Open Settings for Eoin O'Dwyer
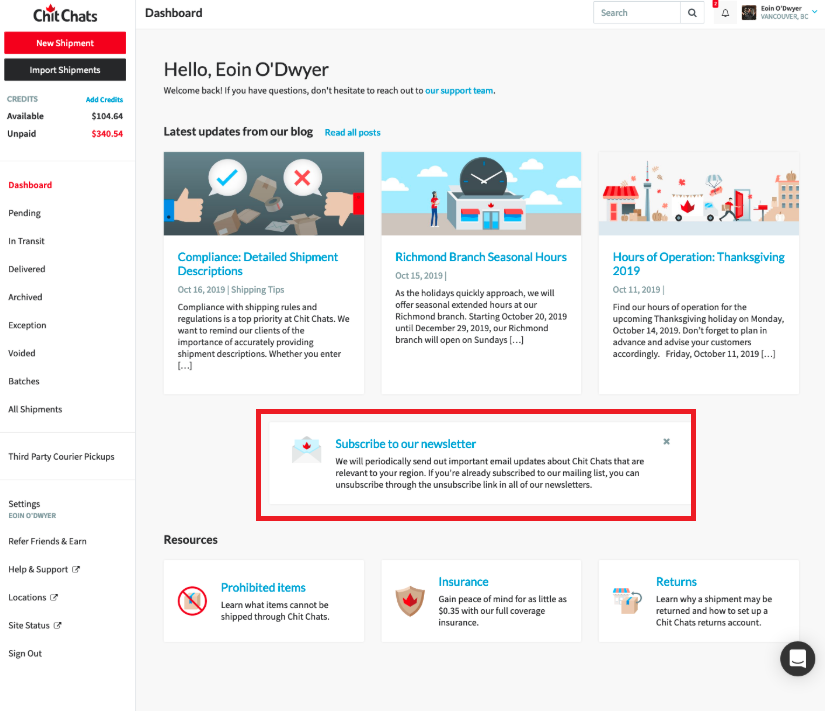825x711 pixels. [x=24, y=504]
